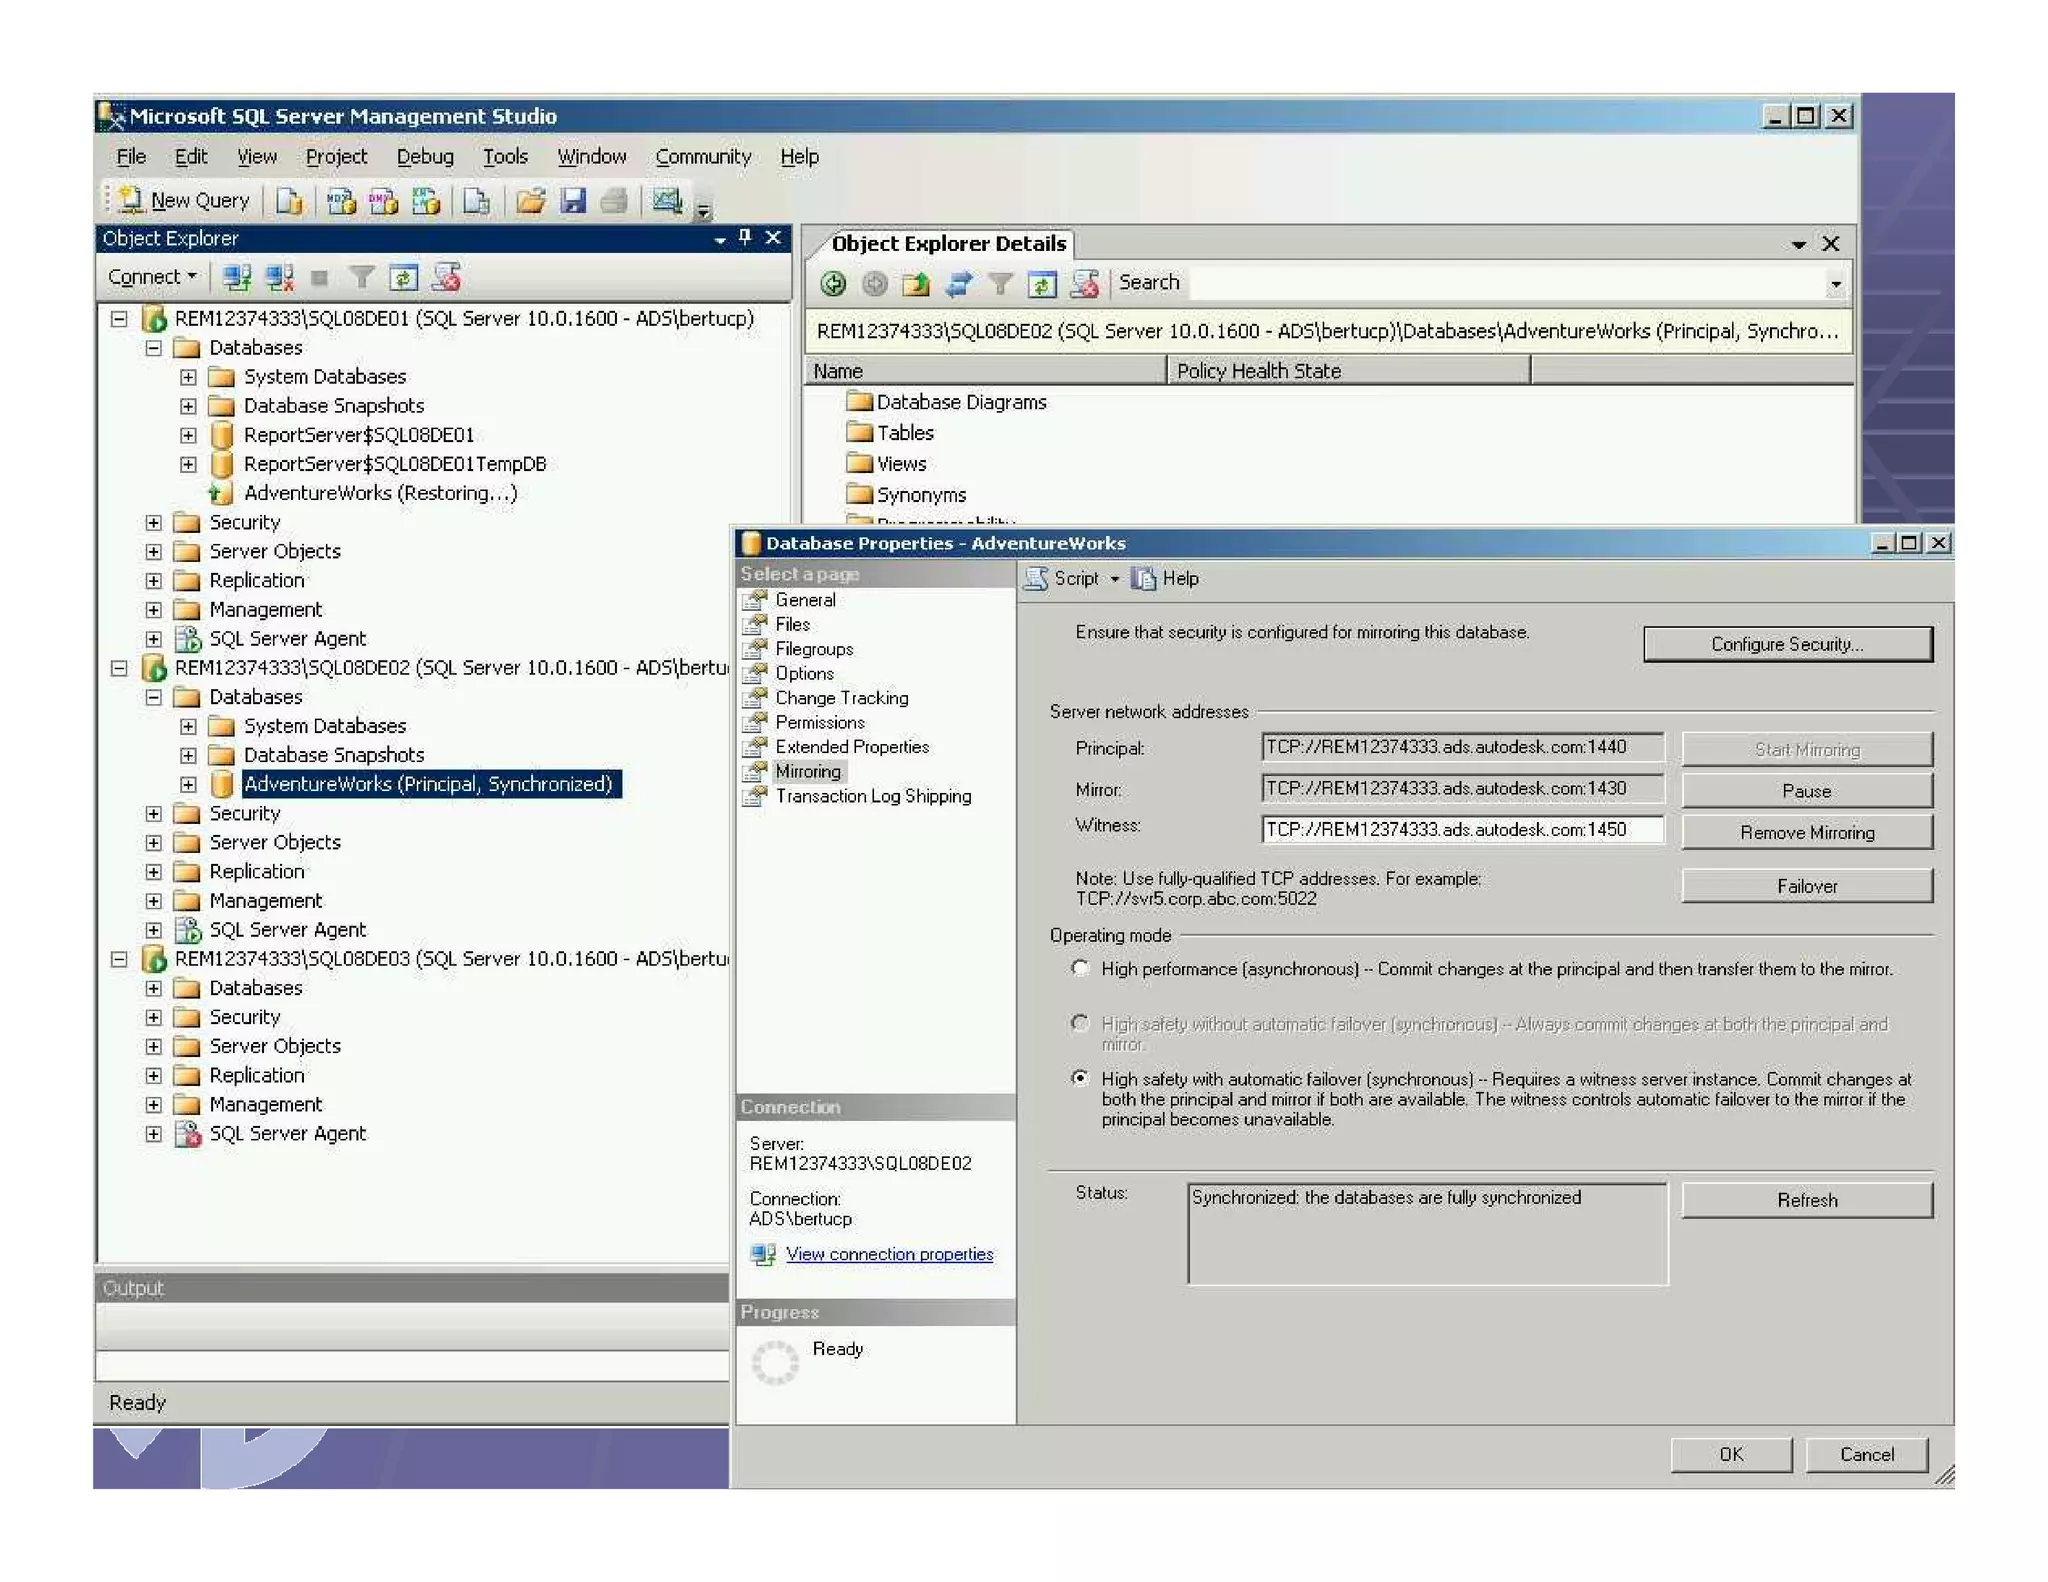Select the SQL Server Agent under SQL08DE03
The width and height of the screenshot is (2048, 1582).
point(287,1134)
